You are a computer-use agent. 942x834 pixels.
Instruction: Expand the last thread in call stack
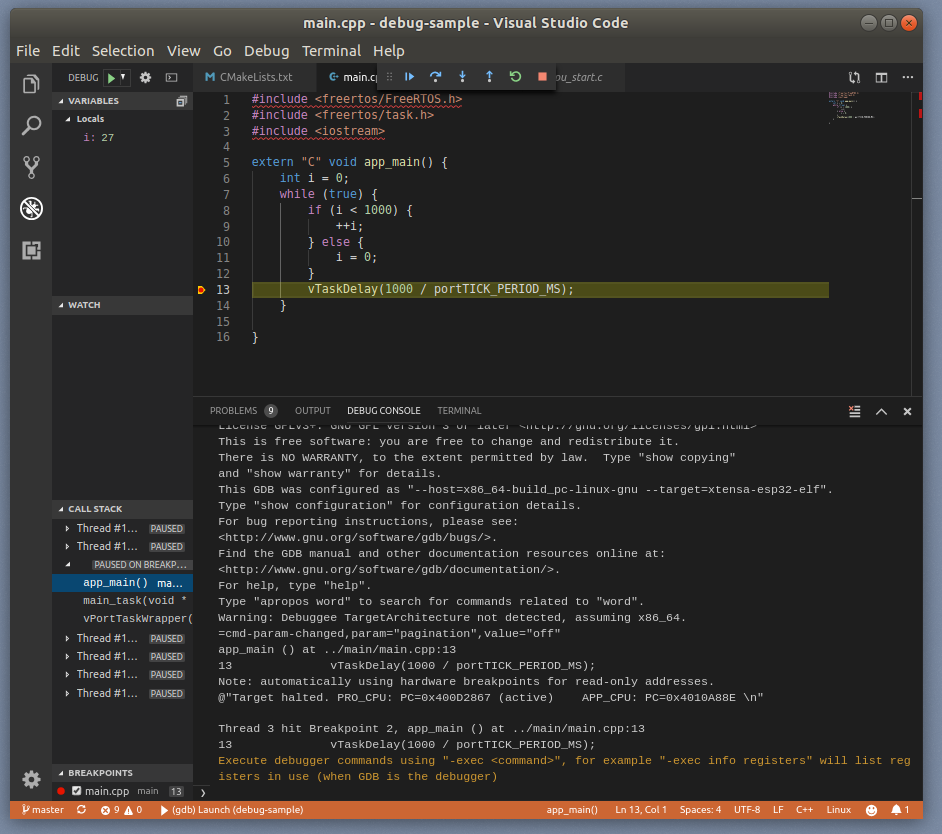point(67,693)
